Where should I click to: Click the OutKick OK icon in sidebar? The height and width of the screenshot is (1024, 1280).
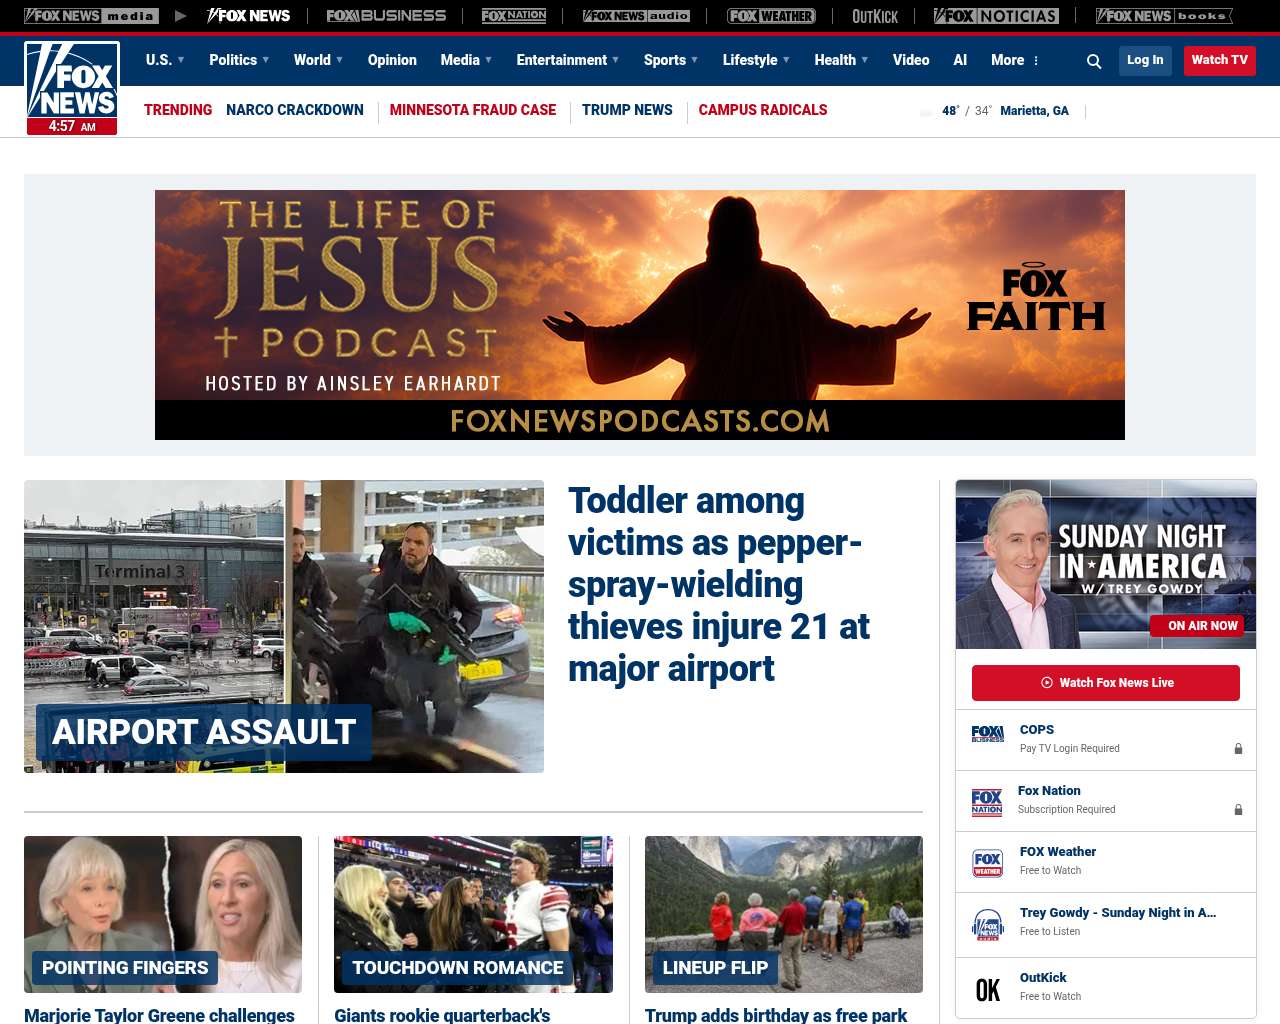[x=987, y=989]
